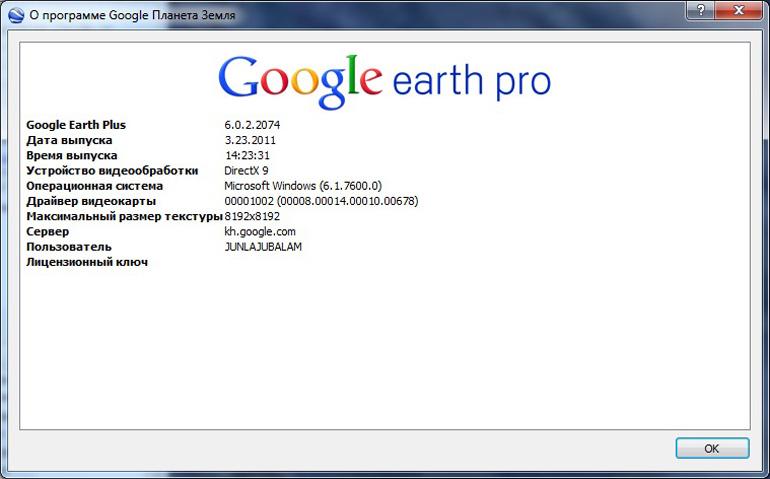The width and height of the screenshot is (770, 479).
Task: Click the help question mark button
Action: [x=701, y=10]
